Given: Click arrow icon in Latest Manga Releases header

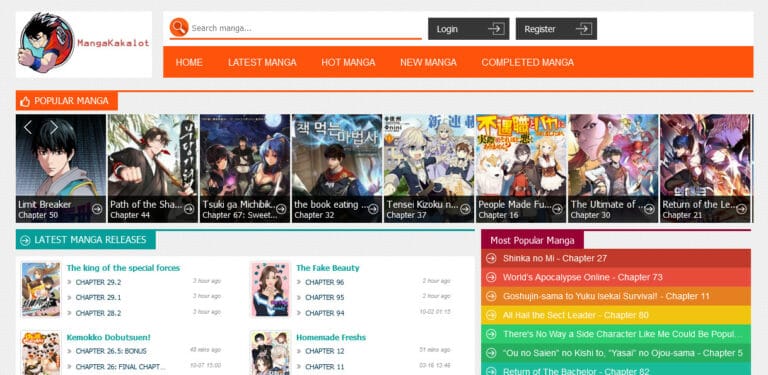Looking at the screenshot, I should (25, 240).
